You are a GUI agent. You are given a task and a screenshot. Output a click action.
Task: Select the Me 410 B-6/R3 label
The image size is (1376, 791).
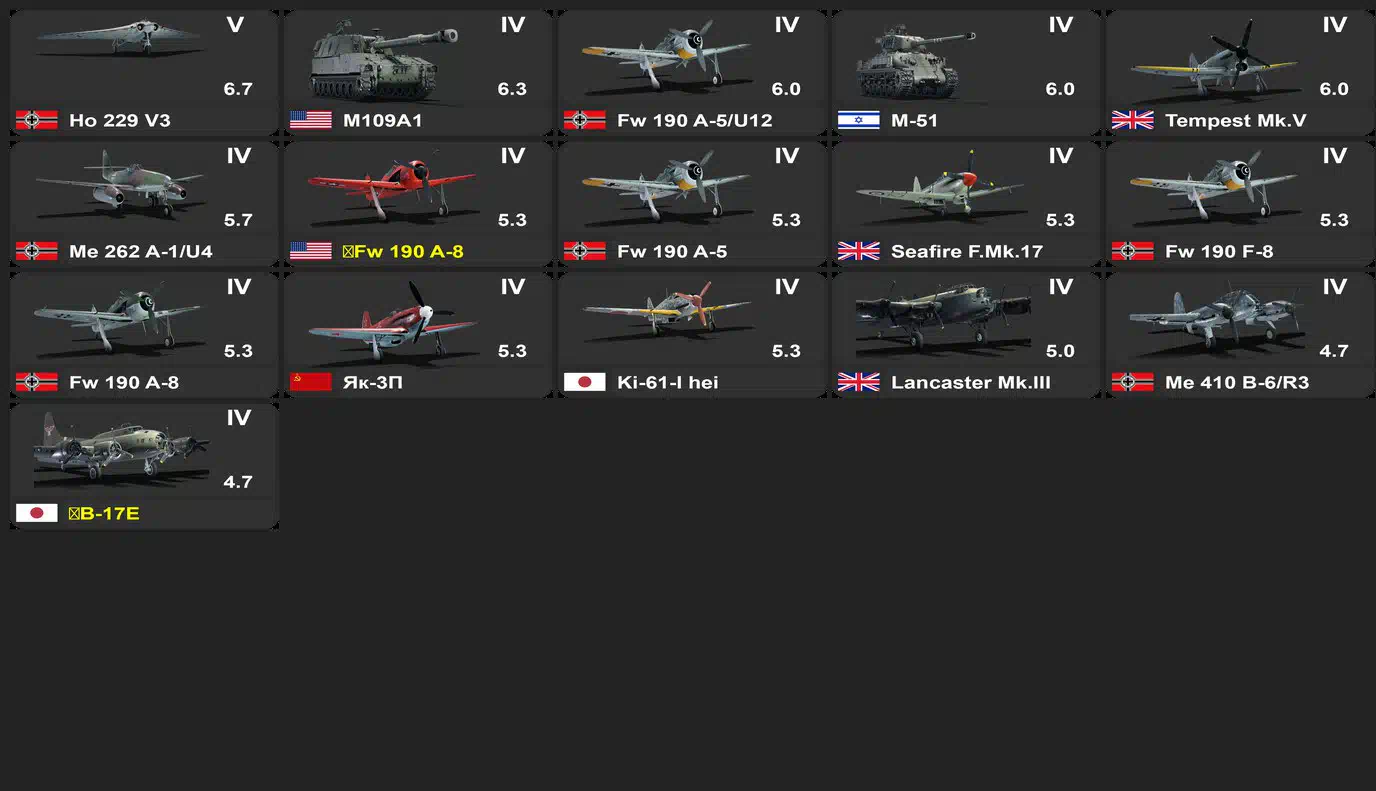tap(1237, 382)
